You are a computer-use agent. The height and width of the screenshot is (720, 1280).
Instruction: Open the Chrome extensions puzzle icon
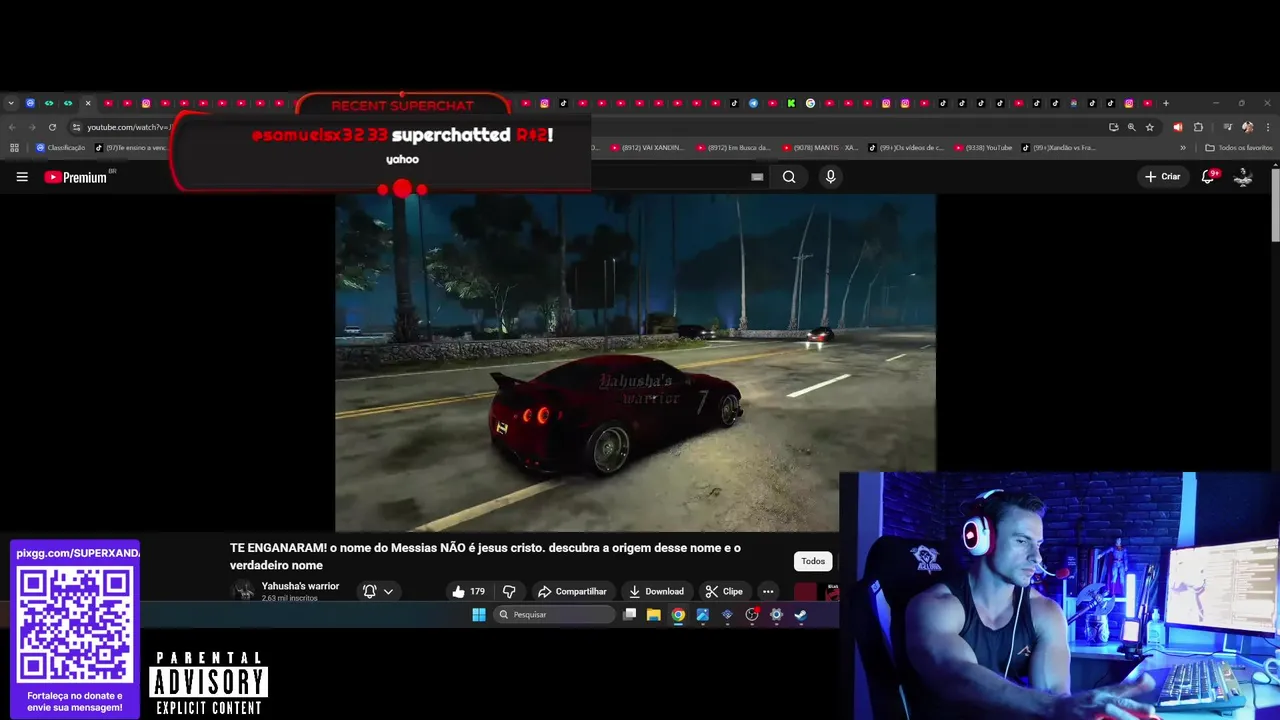click(1198, 127)
